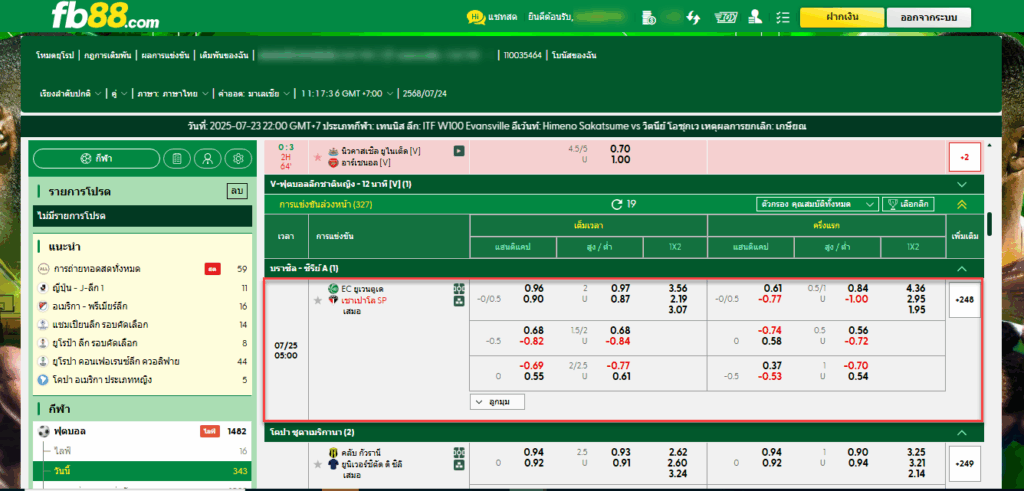Select full-time 1X2 odds 3.56
This screenshot has height=491, width=1024.
[x=678, y=288]
